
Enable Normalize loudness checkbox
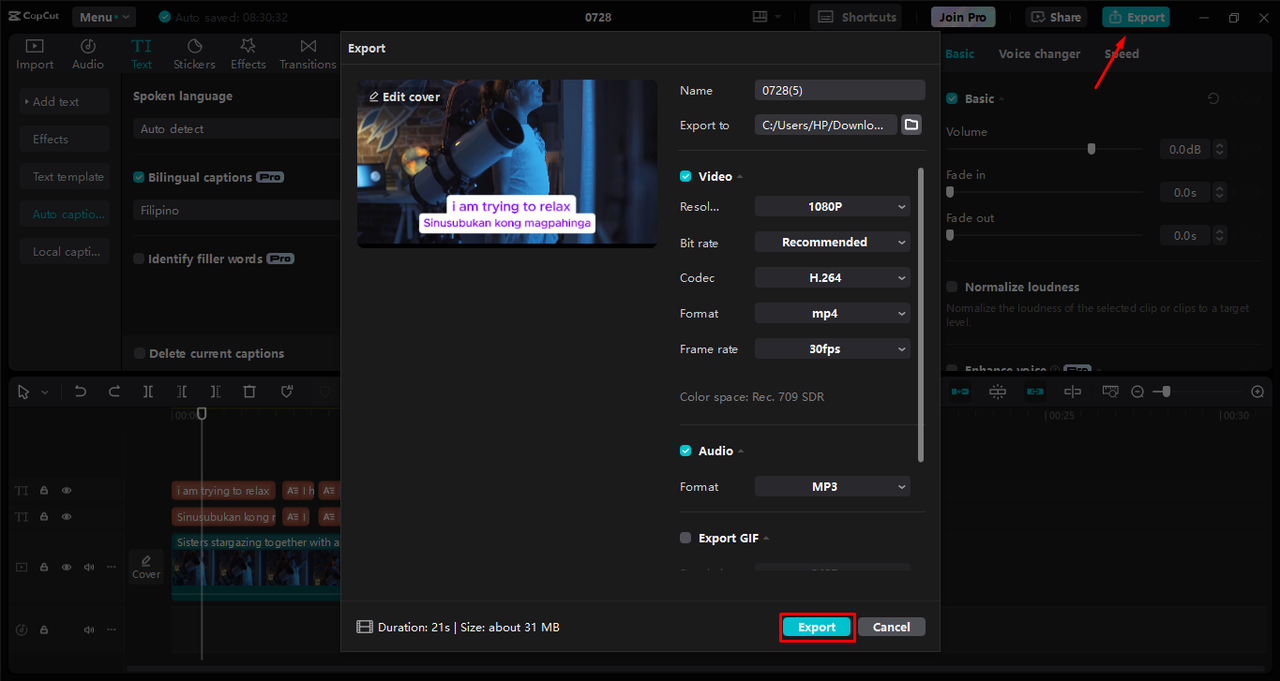952,287
